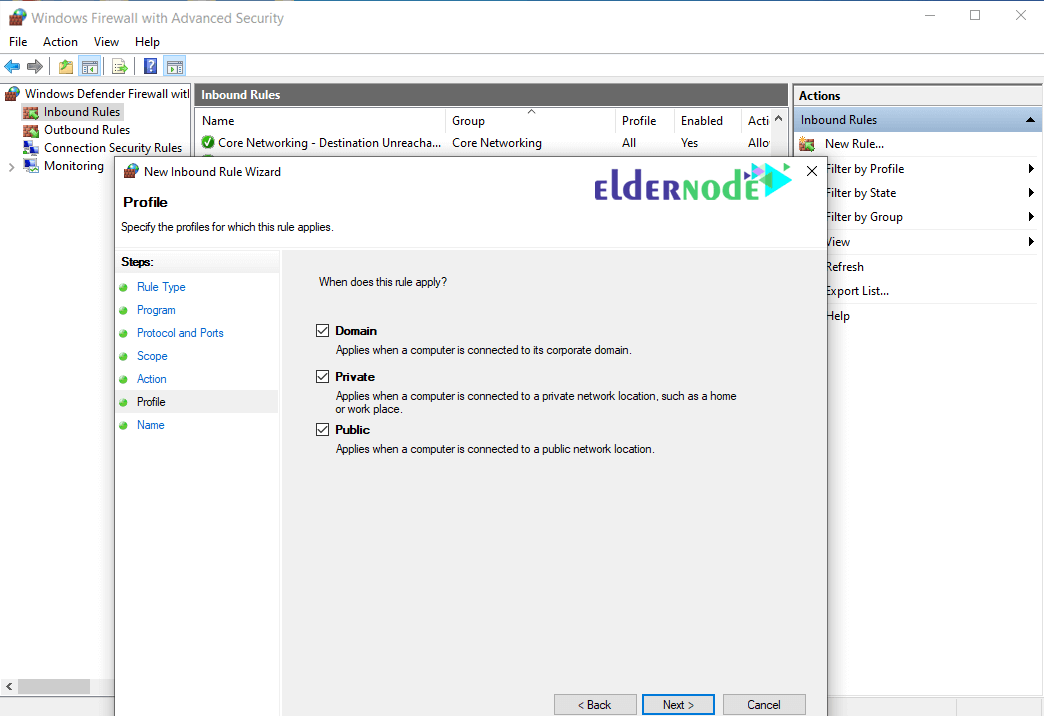Screen dimensions: 1044x716
Task: Toggle Show/Hide Action Pane toolbar icon
Action: coord(175,67)
